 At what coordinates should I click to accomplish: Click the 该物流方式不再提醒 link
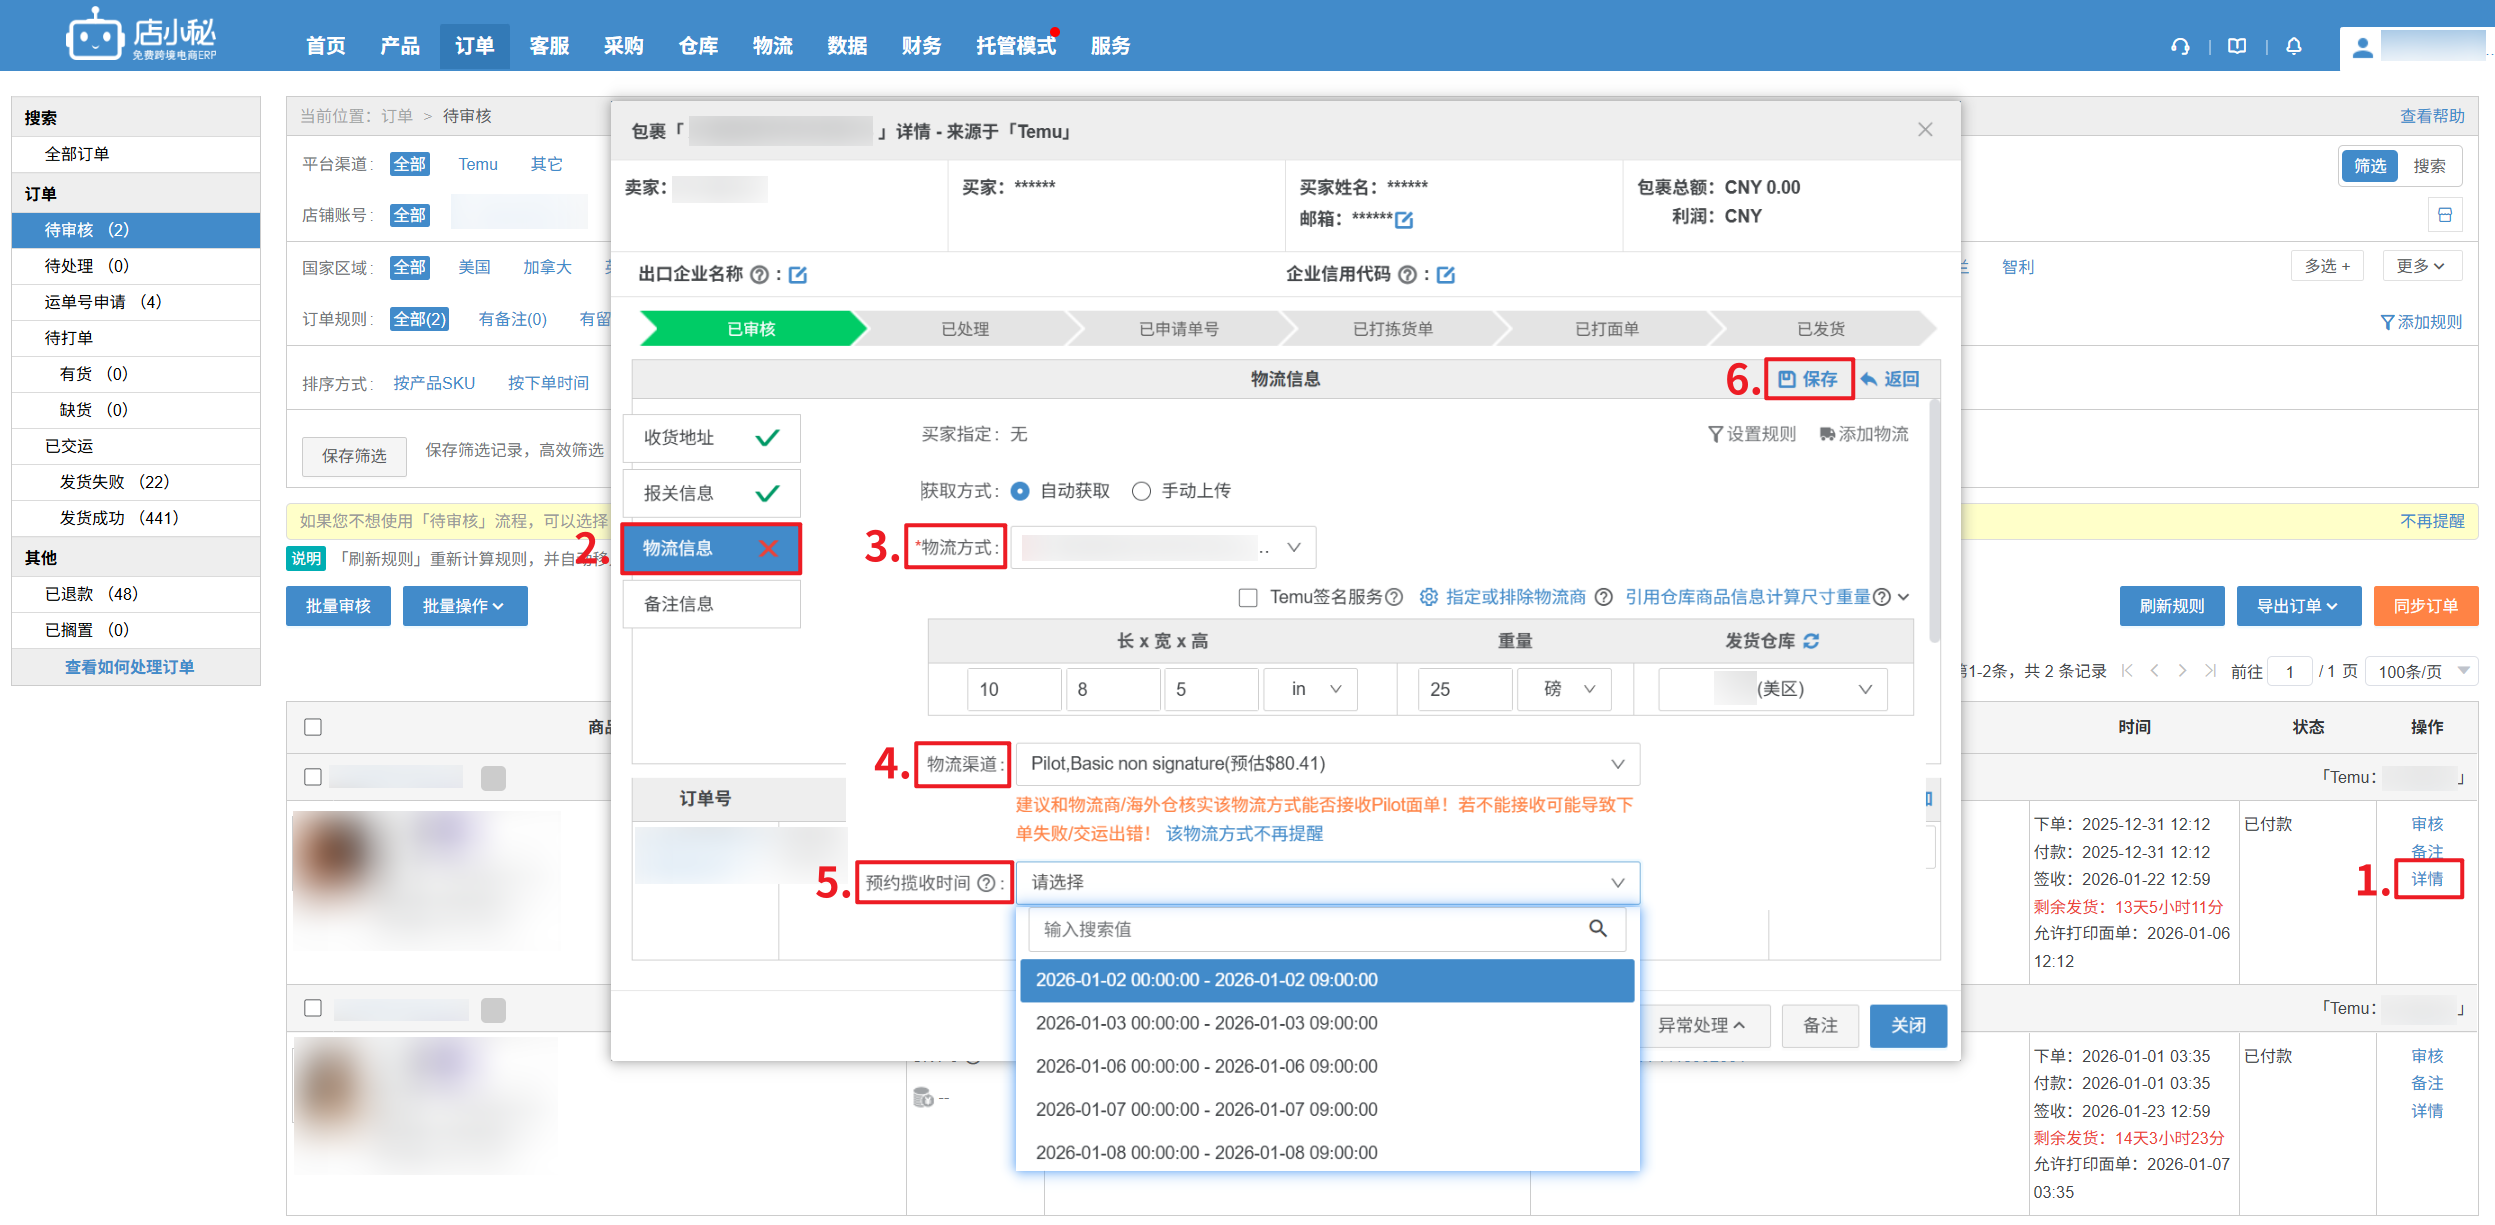pyautogui.click(x=1244, y=833)
